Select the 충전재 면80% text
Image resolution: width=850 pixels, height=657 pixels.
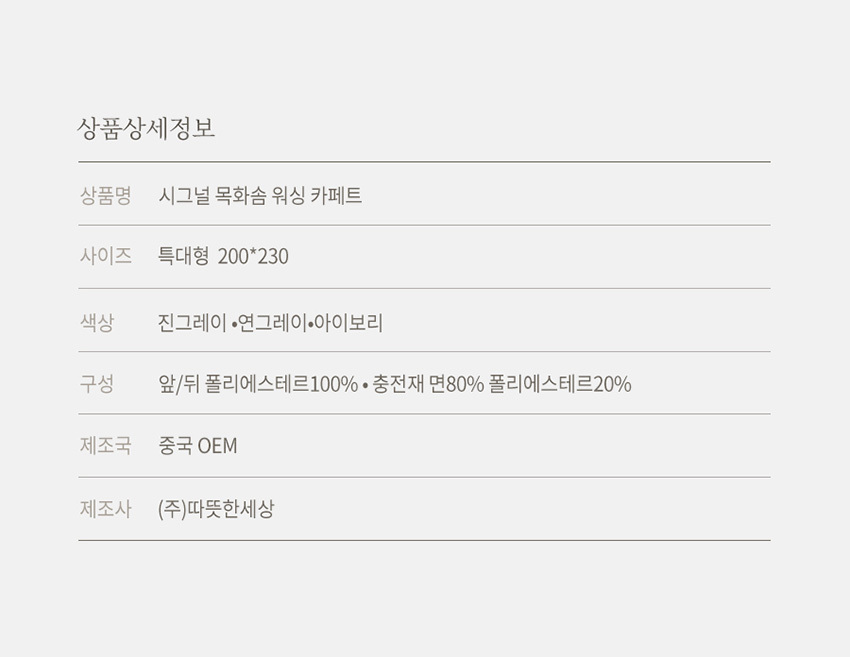(428, 385)
